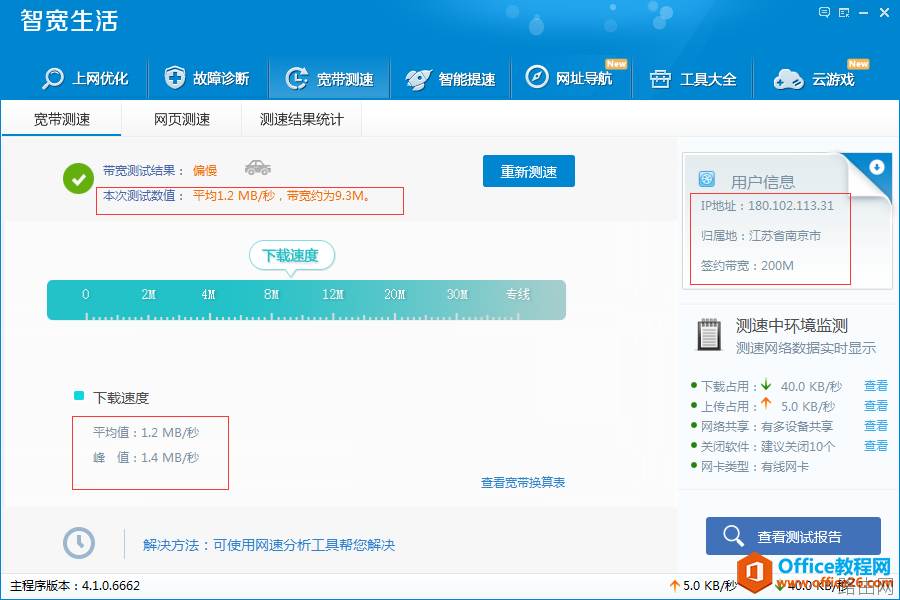Click the clock icon near 解决方法
Image resolution: width=900 pixels, height=600 pixels.
[79, 543]
